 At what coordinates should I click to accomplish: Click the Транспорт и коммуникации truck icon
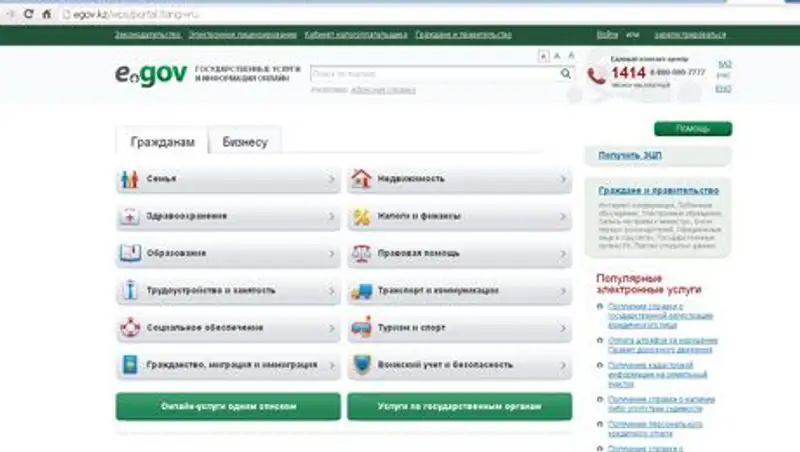click(x=362, y=291)
